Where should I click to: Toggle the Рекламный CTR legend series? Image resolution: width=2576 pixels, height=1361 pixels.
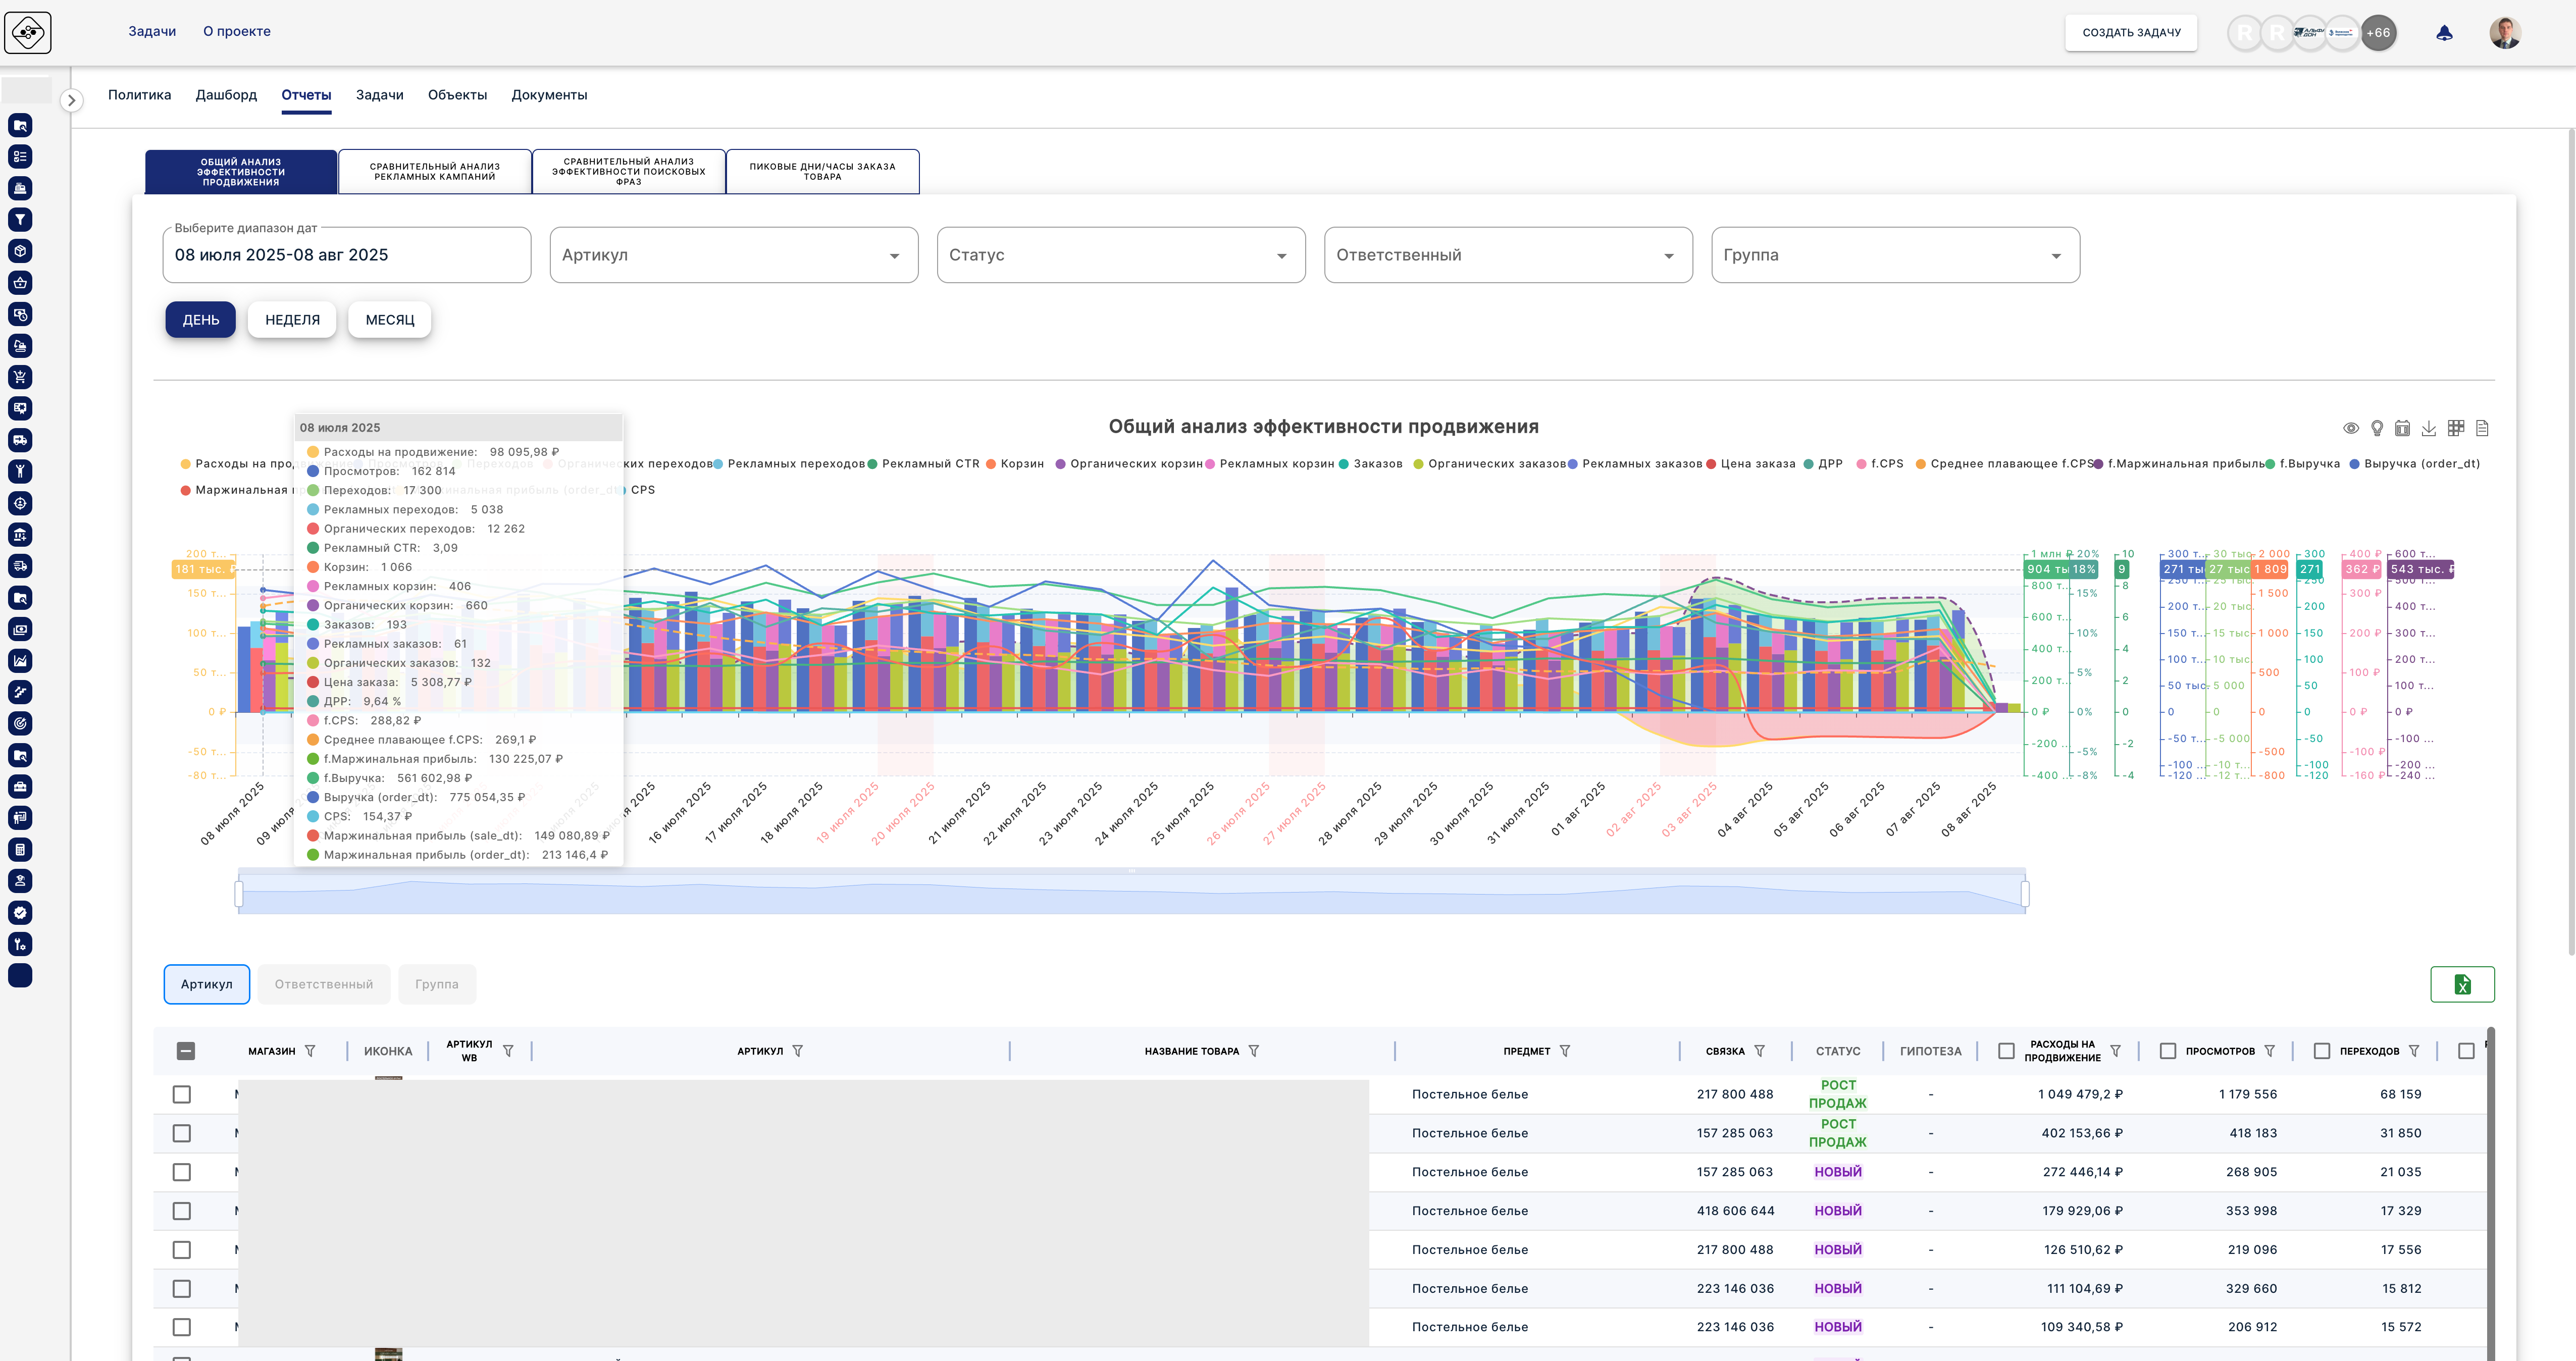[923, 464]
